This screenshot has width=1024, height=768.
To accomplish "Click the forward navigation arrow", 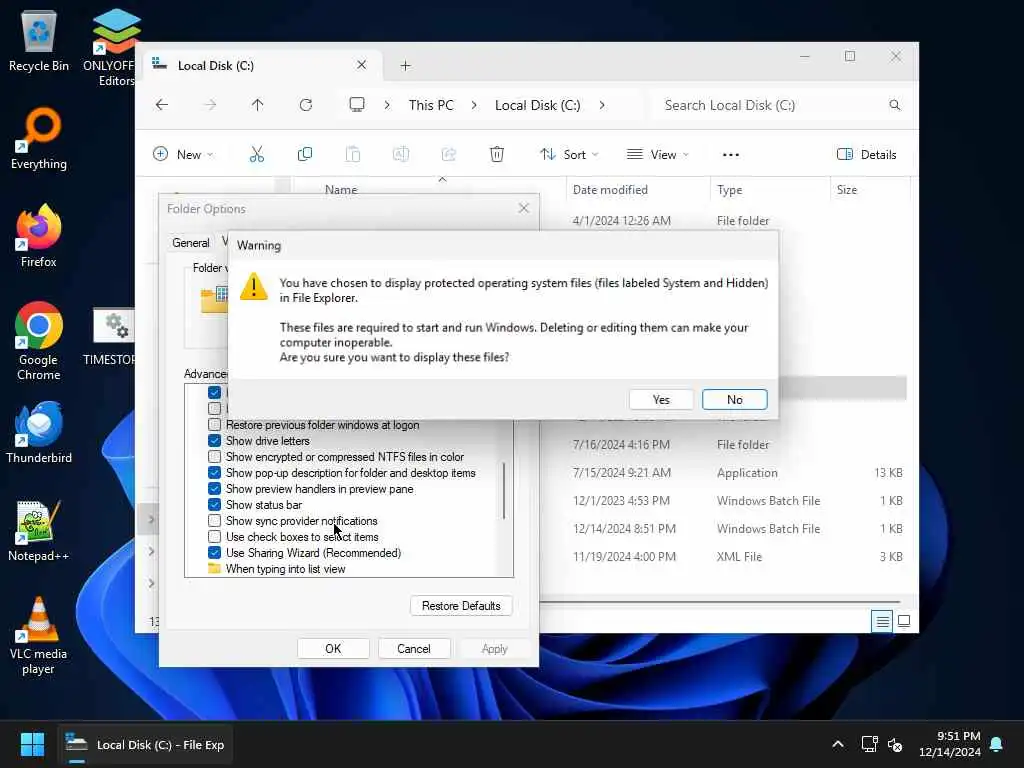I will pos(210,104).
